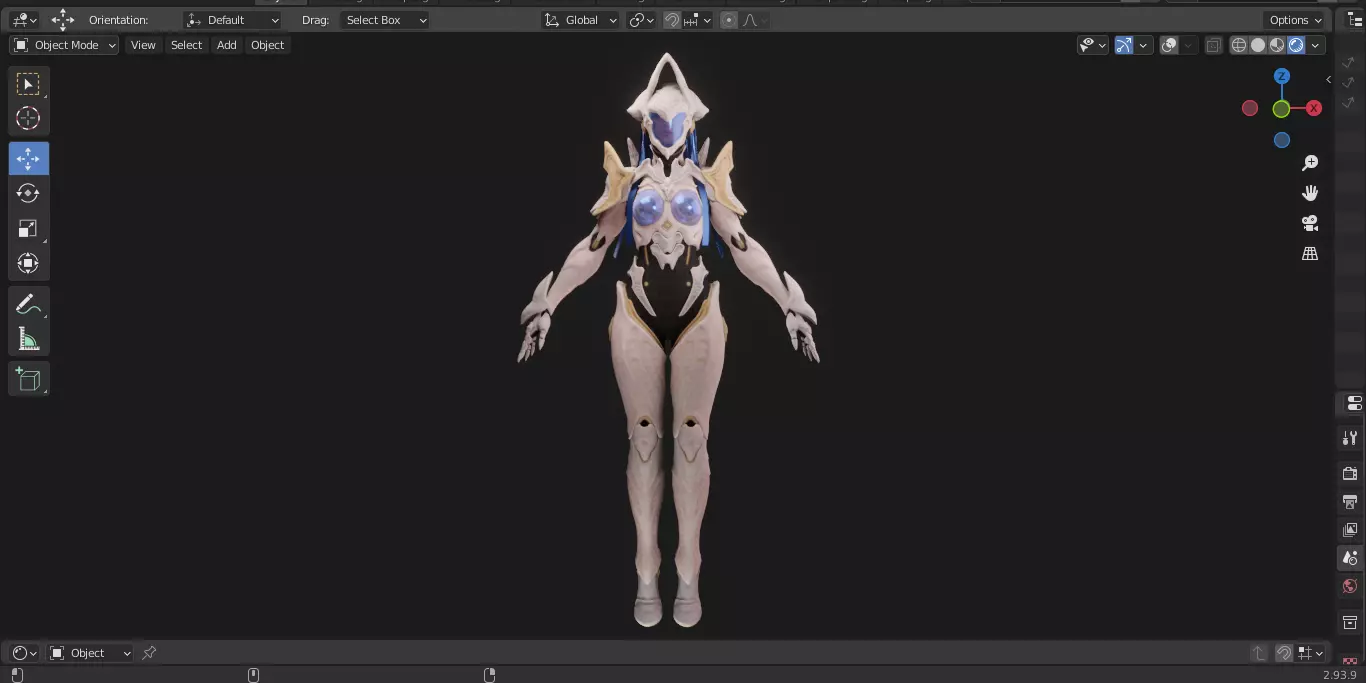The image size is (1366, 683).
Task: Open Output properties tab icon
Action: click(x=1351, y=501)
